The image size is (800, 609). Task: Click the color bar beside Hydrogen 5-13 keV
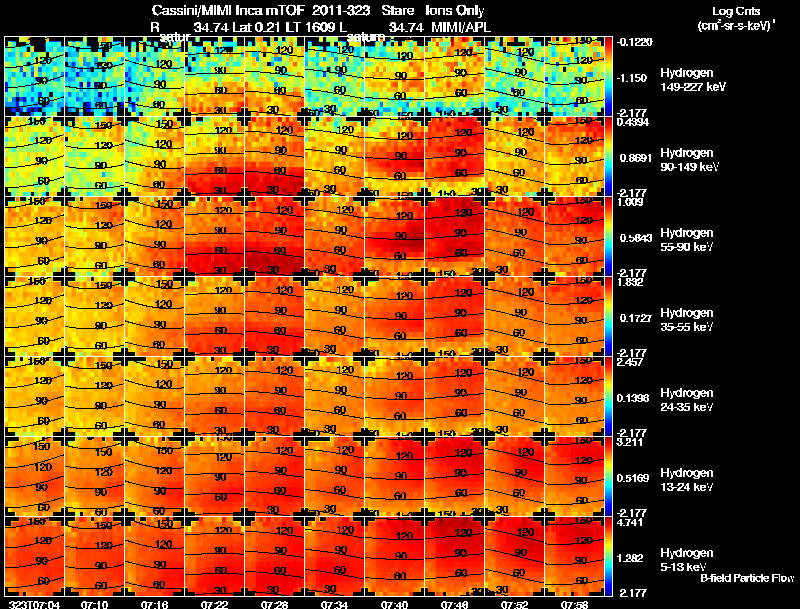[x=608, y=556]
